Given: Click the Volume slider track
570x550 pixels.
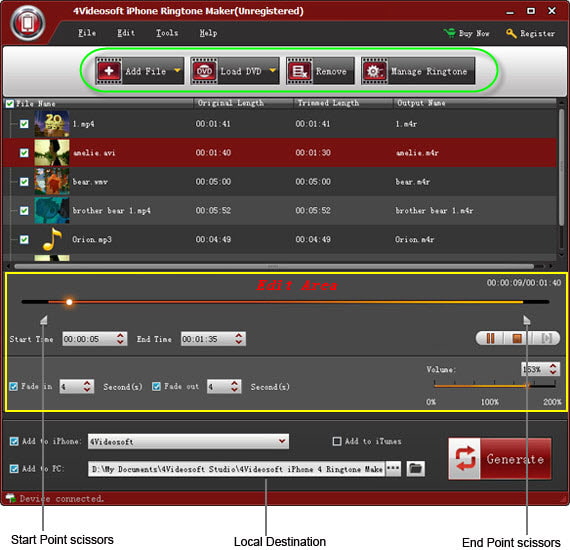Looking at the screenshot, I should point(494,386).
